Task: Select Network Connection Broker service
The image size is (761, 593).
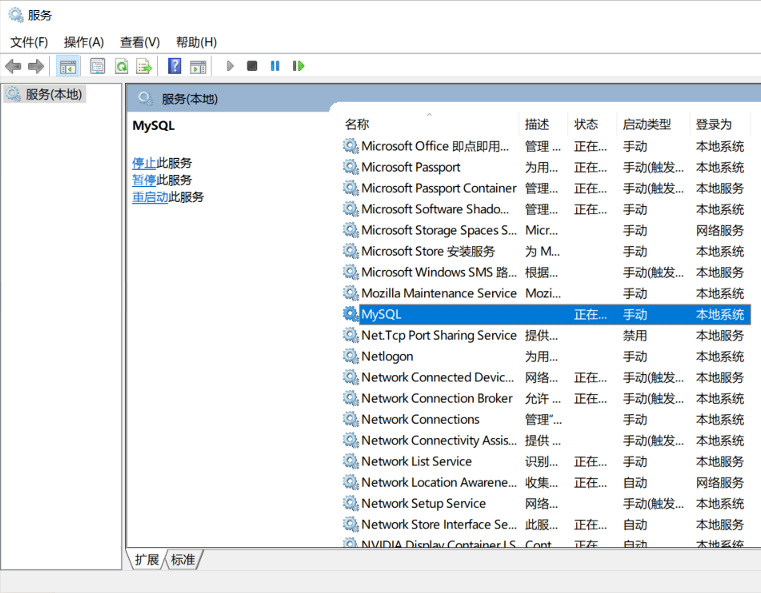Action: pos(546,398)
